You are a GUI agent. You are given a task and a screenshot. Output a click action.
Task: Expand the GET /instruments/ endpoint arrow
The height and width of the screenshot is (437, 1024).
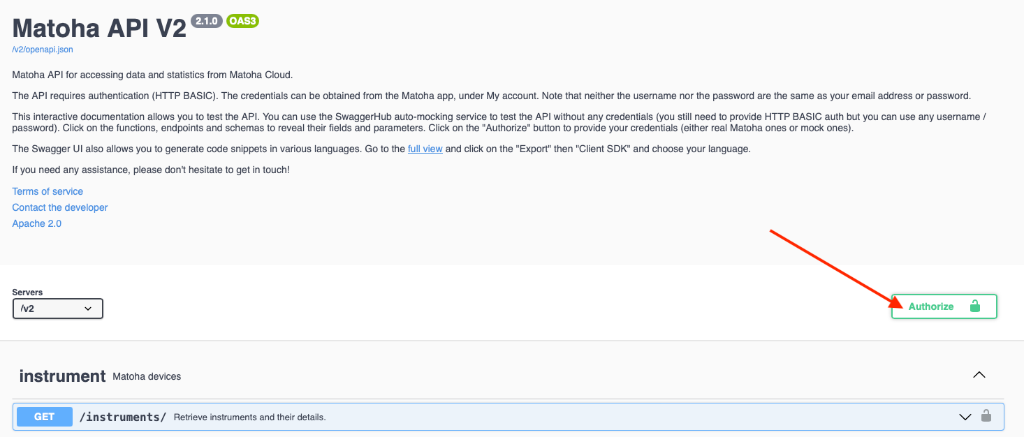coord(965,416)
